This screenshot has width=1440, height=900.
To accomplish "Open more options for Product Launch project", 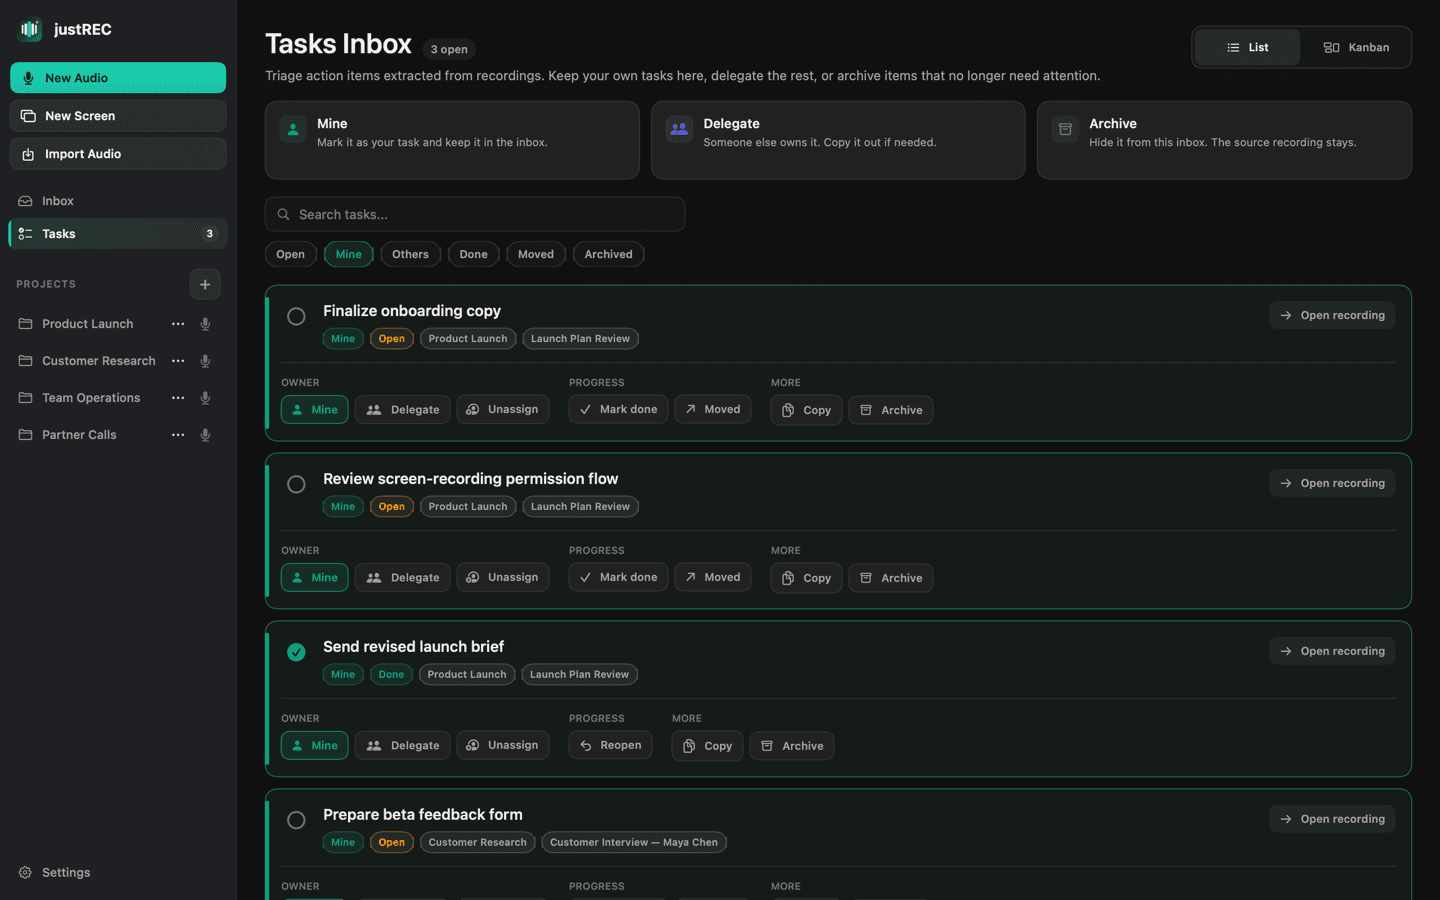I will [x=178, y=324].
